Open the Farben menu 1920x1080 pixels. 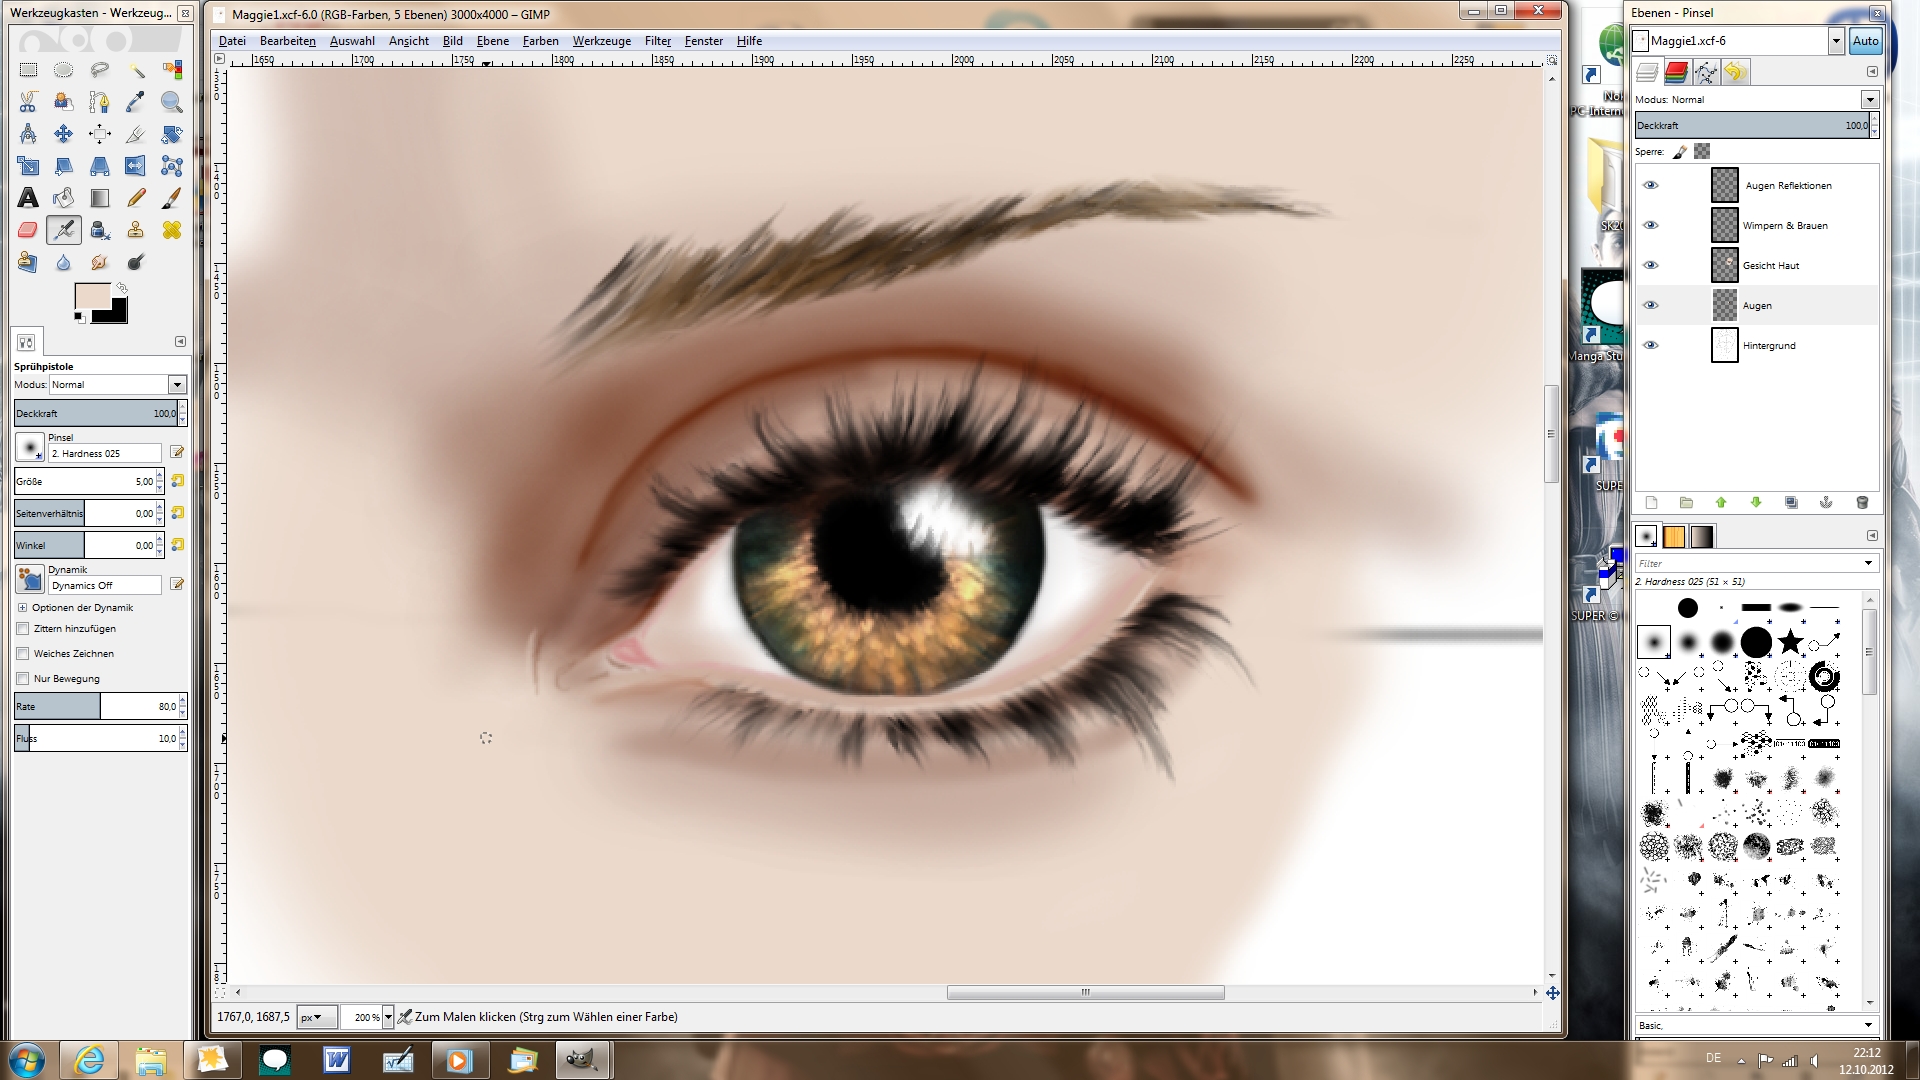point(540,41)
